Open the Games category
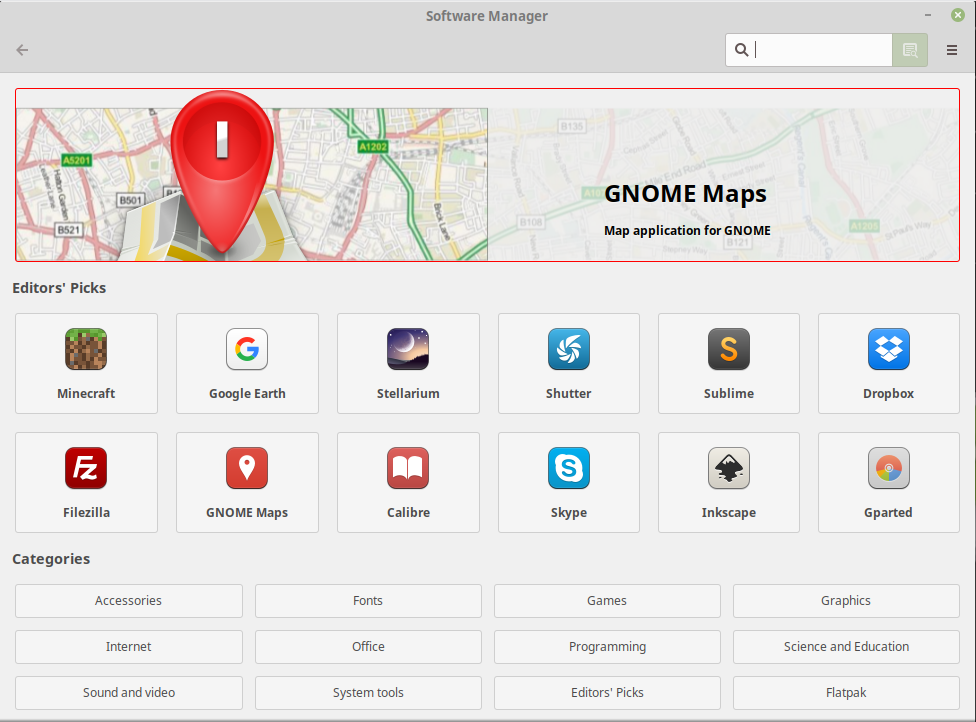This screenshot has width=976, height=722. [607, 601]
